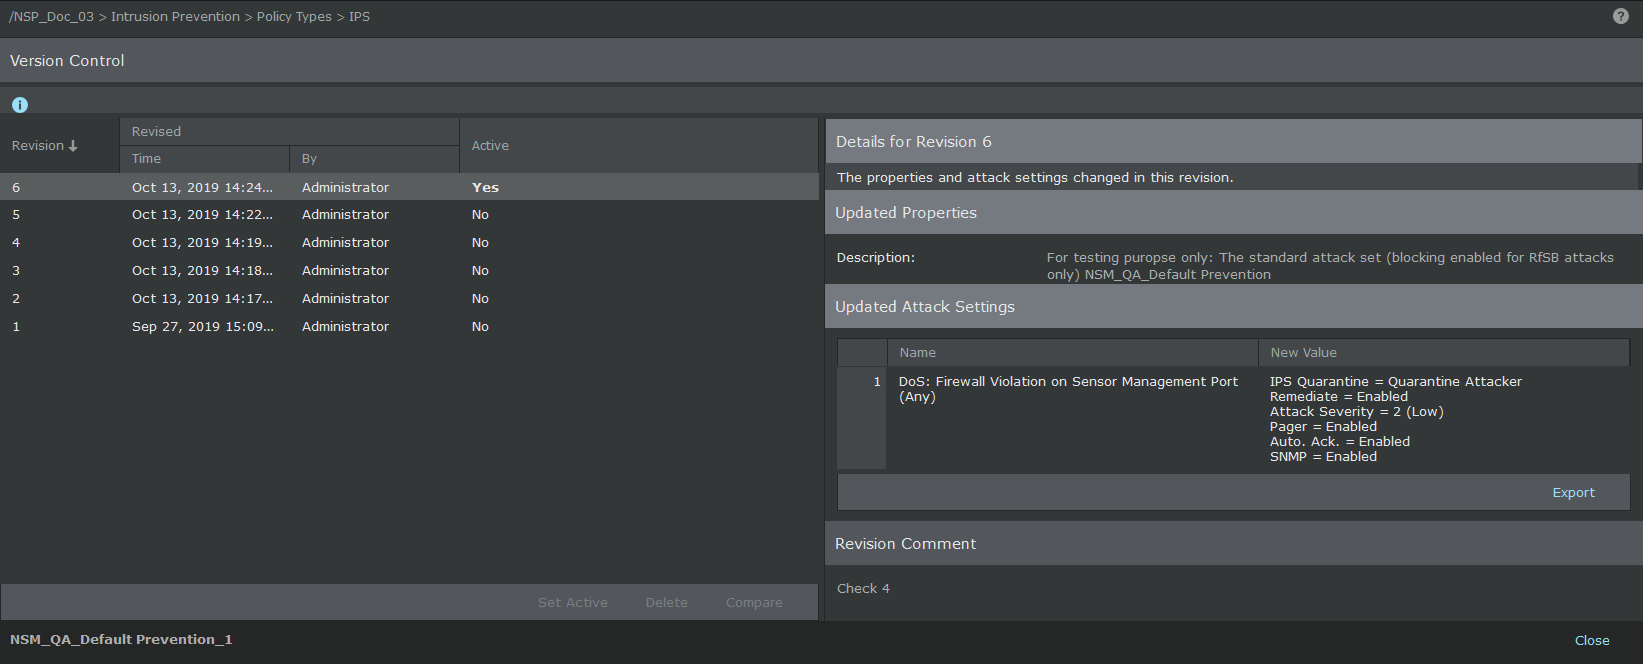Click time Oct 13, 2019 14:17 cell
The height and width of the screenshot is (664, 1643).
(x=202, y=299)
